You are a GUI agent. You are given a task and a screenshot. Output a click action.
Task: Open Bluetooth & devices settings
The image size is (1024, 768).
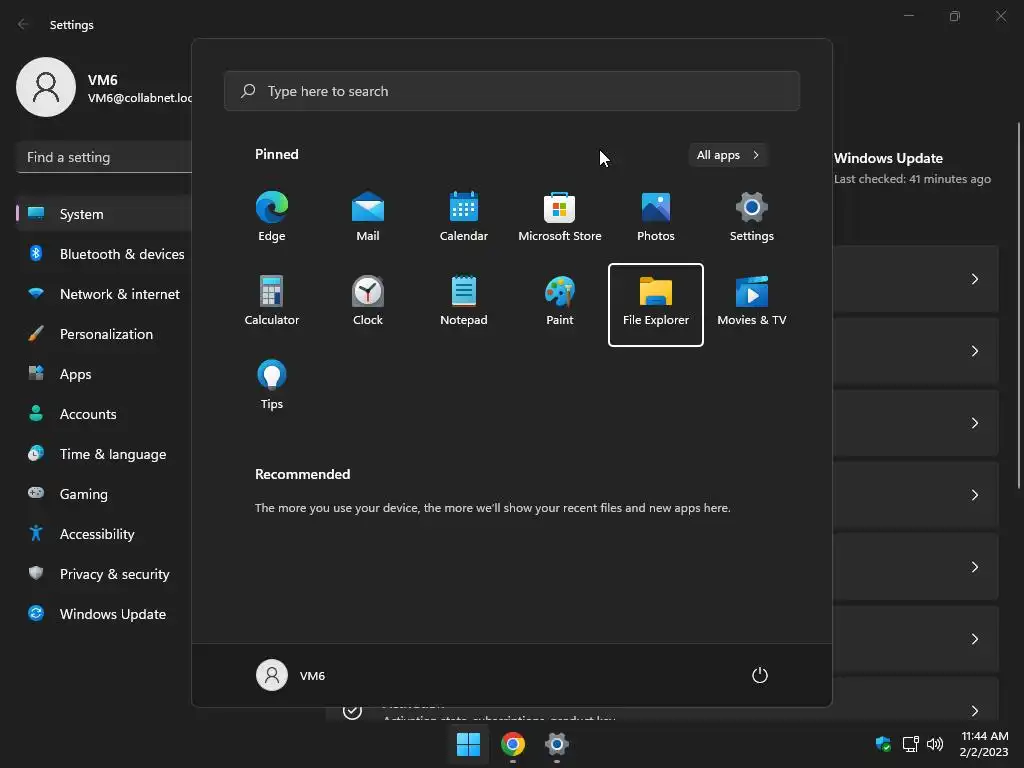tap(104, 254)
